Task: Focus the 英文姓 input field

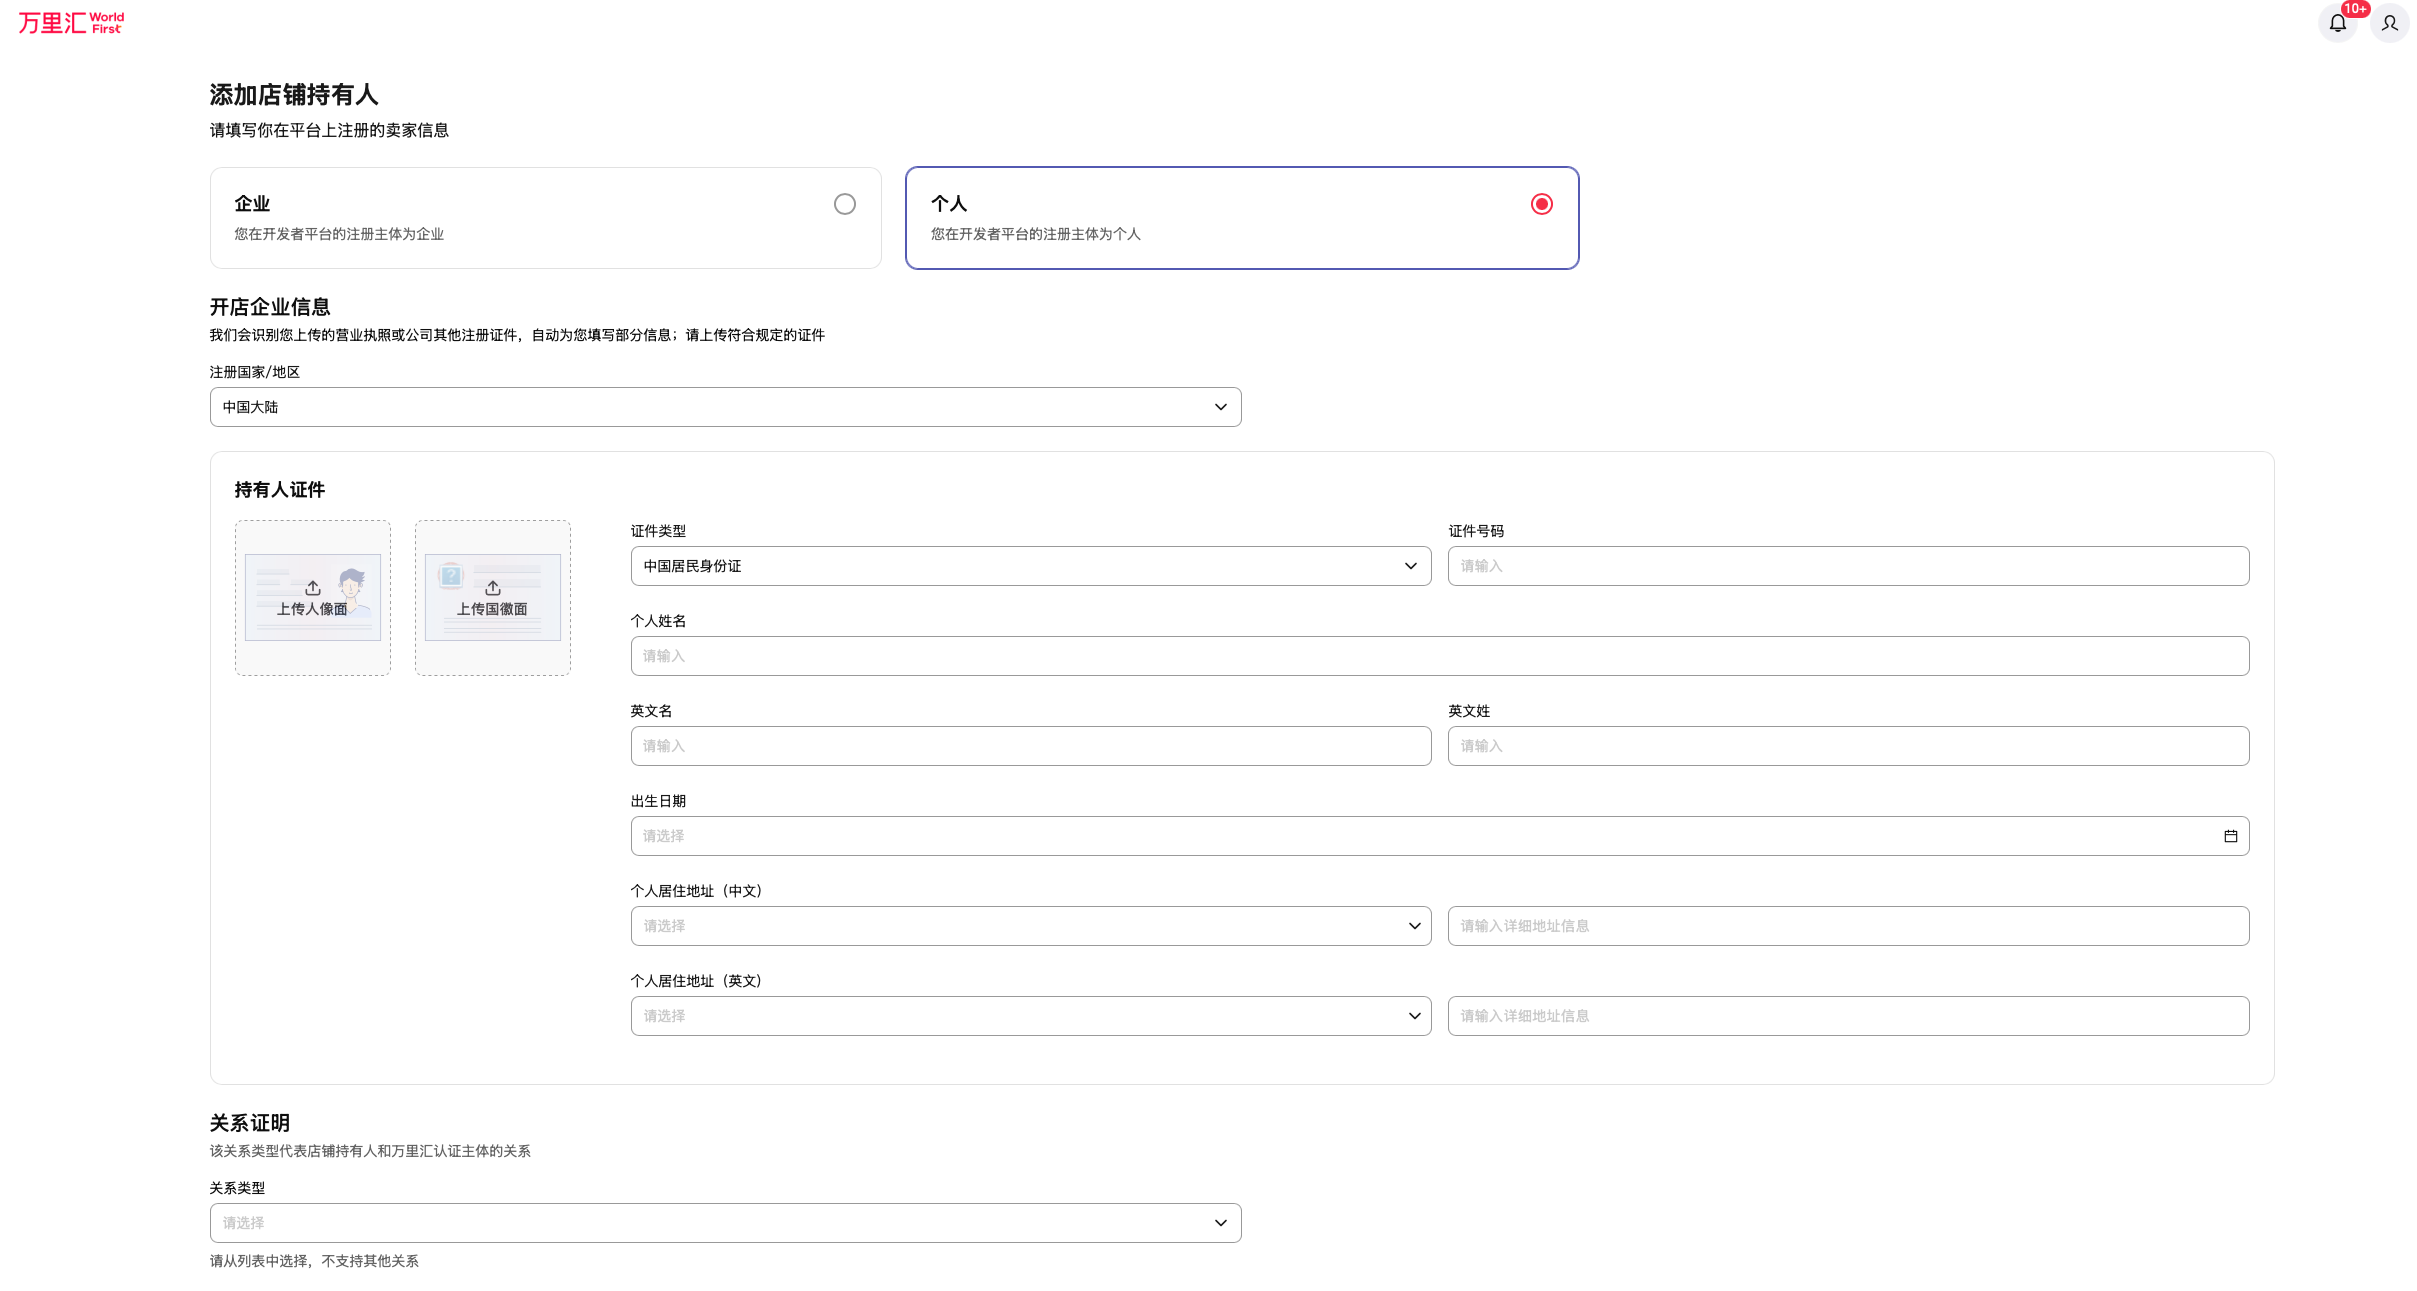Action: pyautogui.click(x=1848, y=746)
